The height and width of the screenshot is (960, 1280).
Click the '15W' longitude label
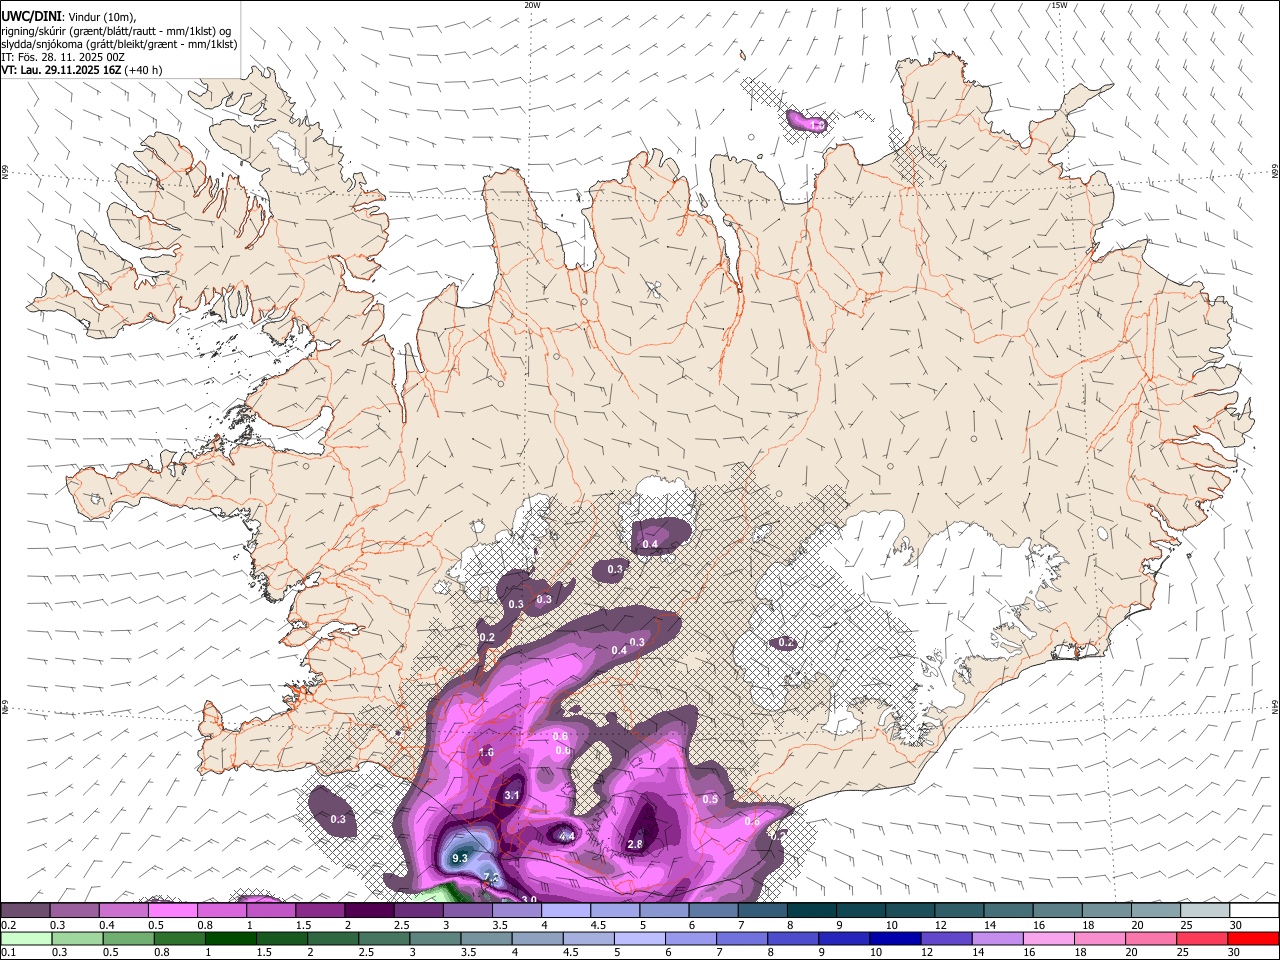tap(1059, 5)
